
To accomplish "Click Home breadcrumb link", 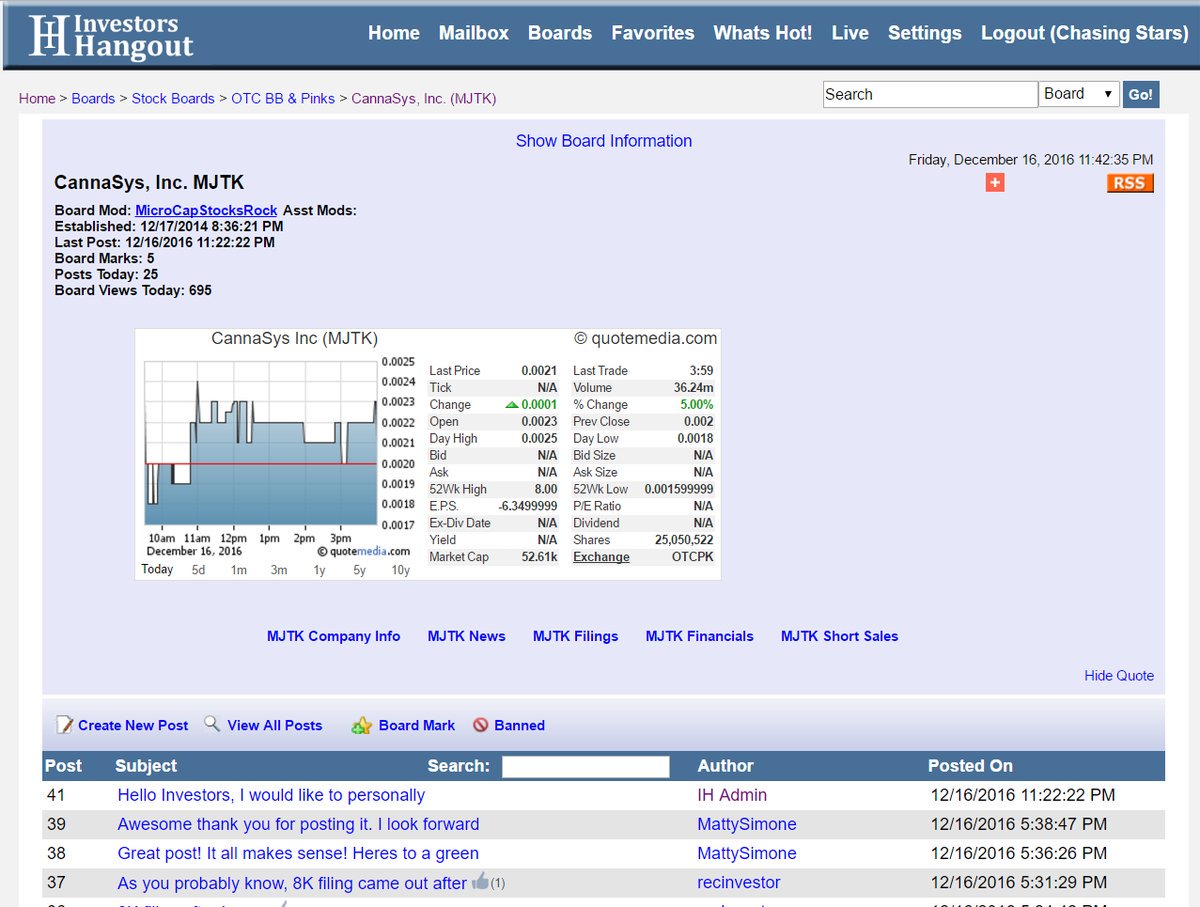I will click(37, 98).
